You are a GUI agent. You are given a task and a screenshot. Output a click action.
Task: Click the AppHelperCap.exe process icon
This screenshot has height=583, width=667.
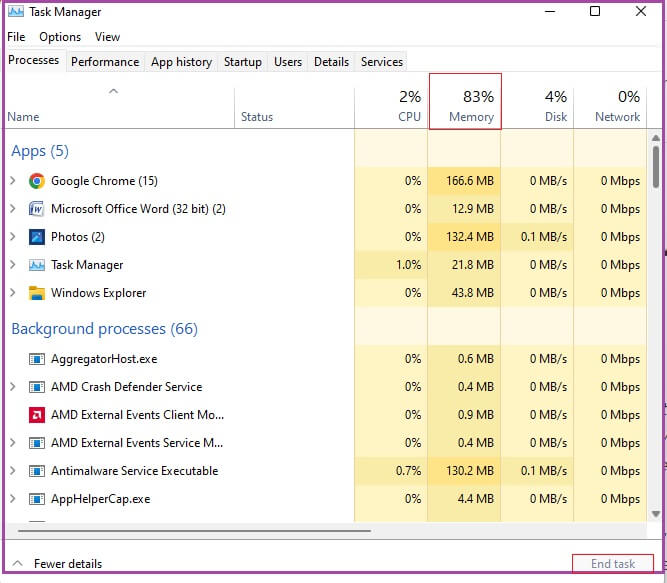pos(37,499)
